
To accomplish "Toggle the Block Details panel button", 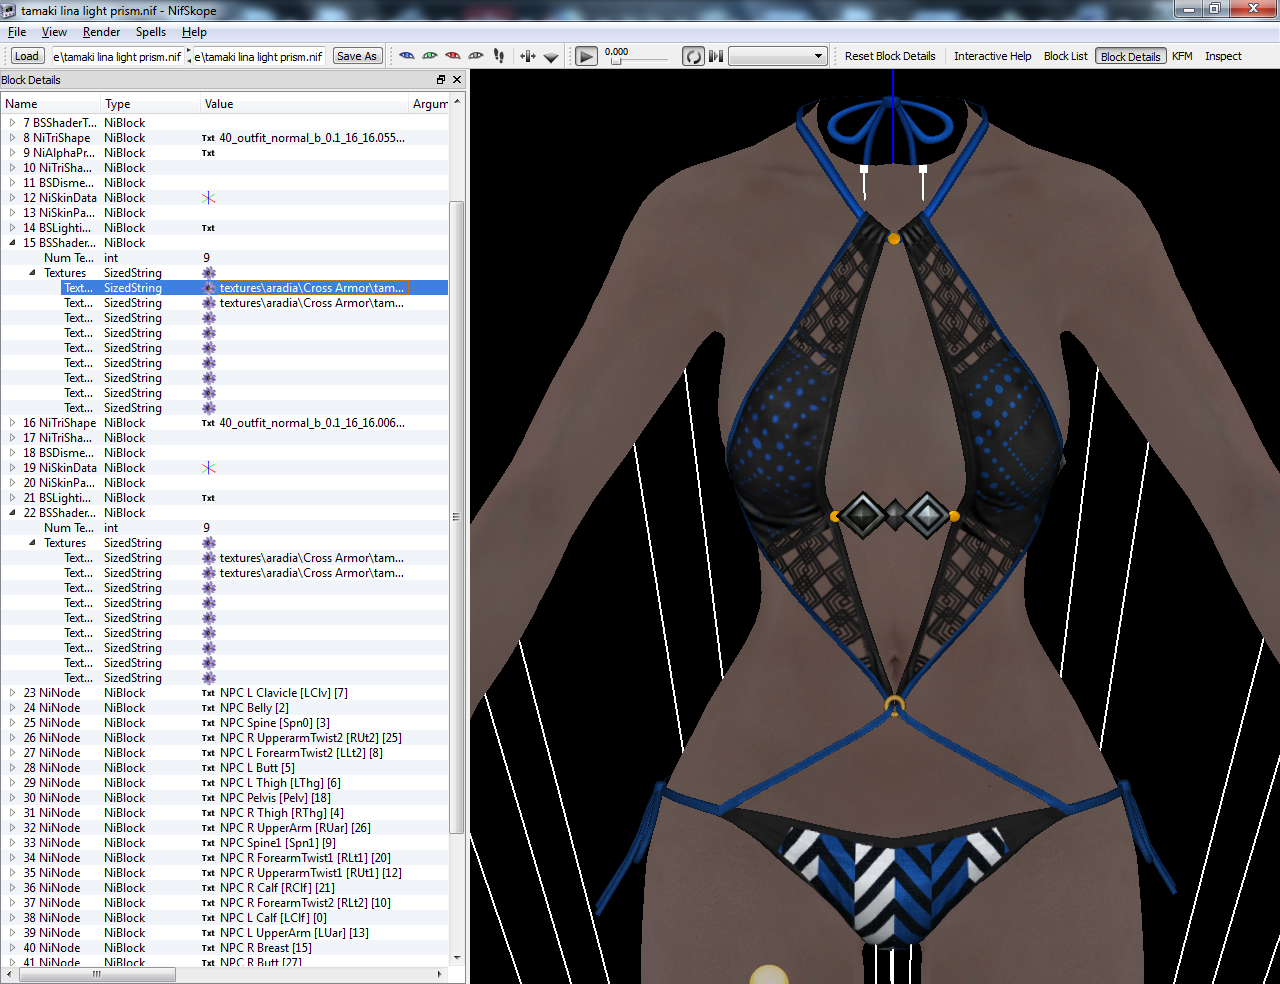I will click(x=1130, y=56).
